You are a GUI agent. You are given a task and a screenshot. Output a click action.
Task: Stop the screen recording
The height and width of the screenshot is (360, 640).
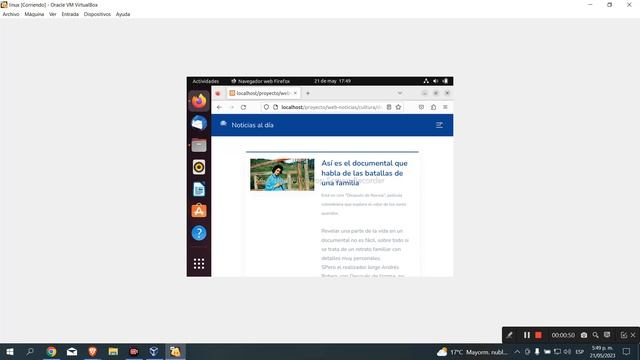(x=538, y=335)
